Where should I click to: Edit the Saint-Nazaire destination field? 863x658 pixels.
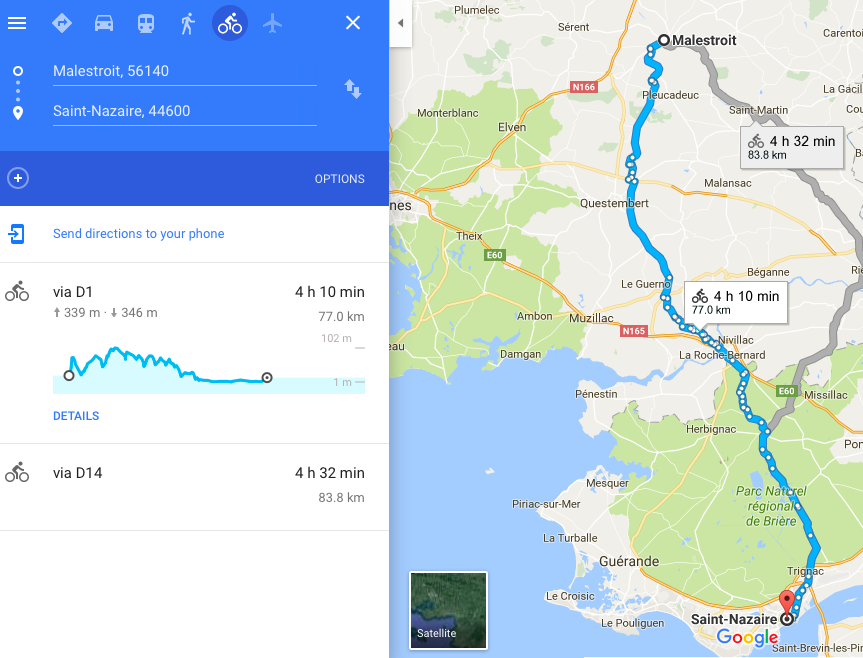[184, 111]
